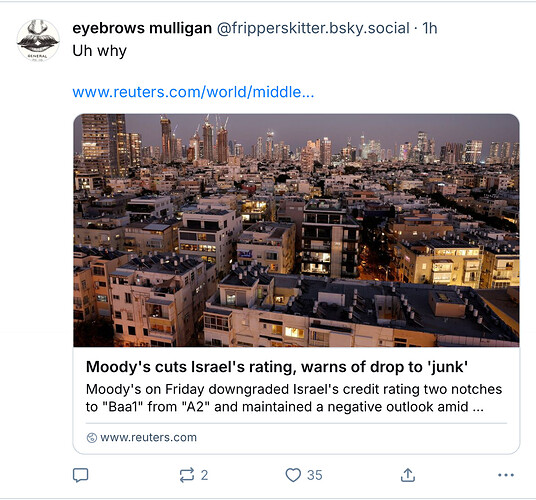The height and width of the screenshot is (500, 536).
Task: Click the globe icon beside www.reuters.com
Action: (92, 438)
